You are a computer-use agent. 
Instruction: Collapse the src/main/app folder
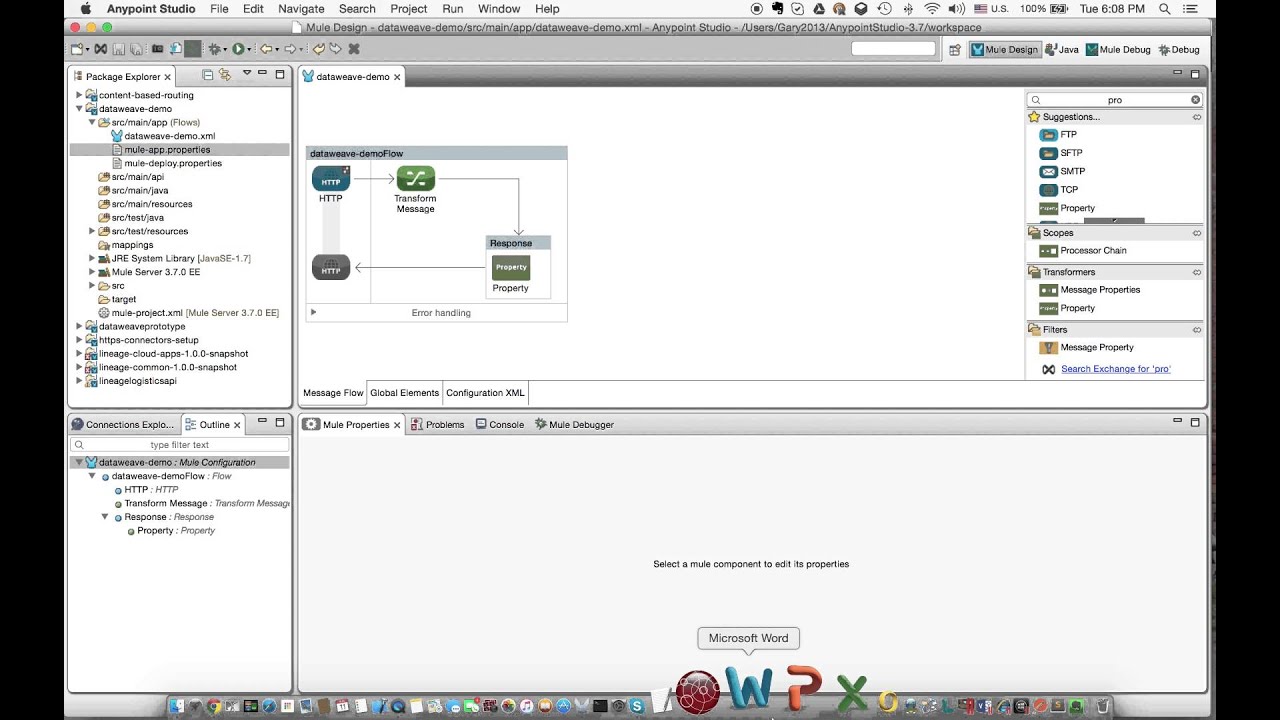(x=92, y=122)
